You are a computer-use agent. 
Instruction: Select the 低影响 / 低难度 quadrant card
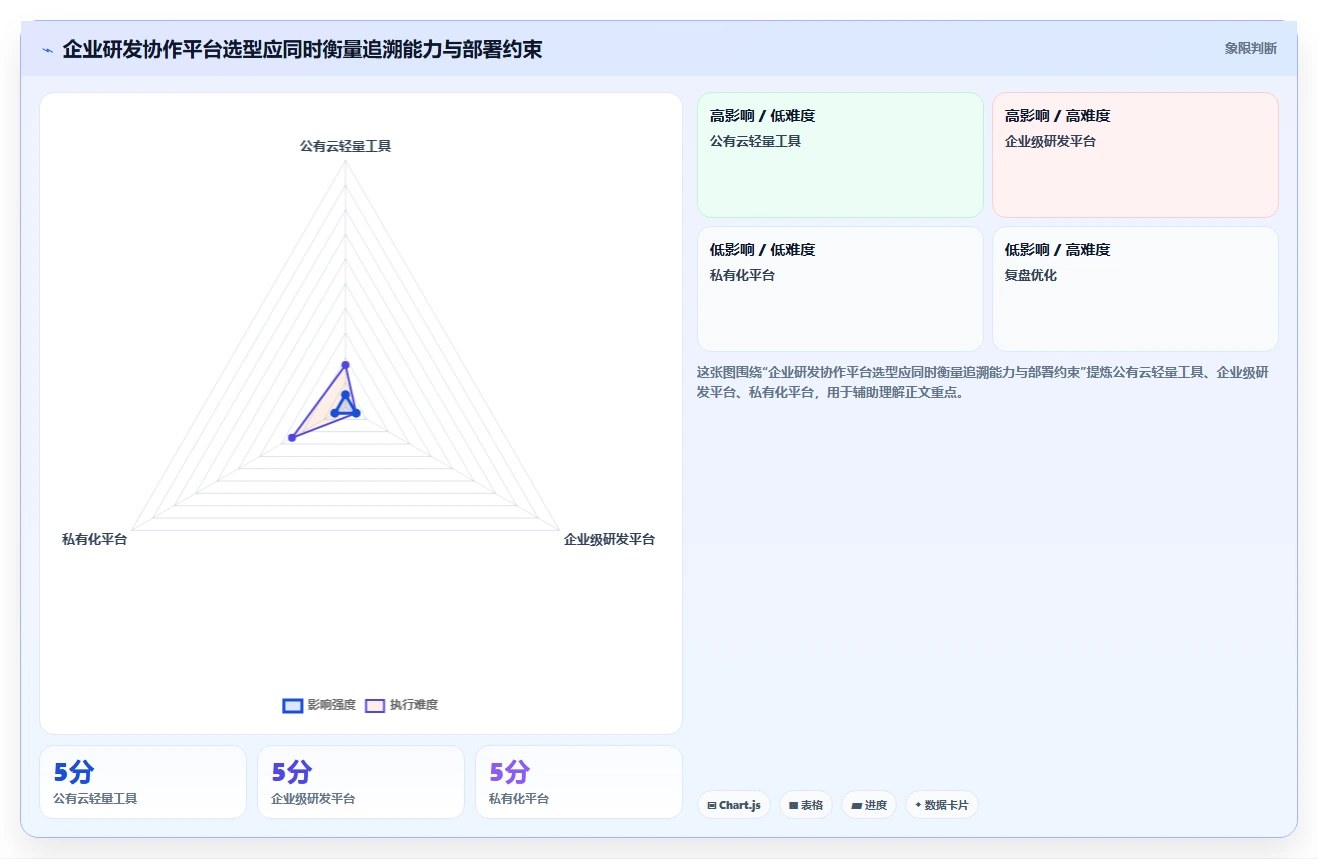pyautogui.click(x=840, y=289)
